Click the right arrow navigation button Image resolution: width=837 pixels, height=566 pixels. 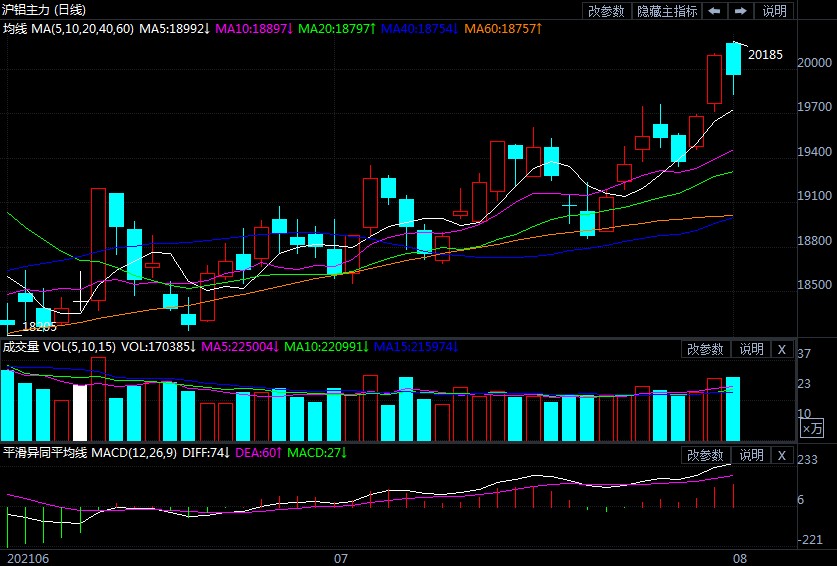(741, 11)
